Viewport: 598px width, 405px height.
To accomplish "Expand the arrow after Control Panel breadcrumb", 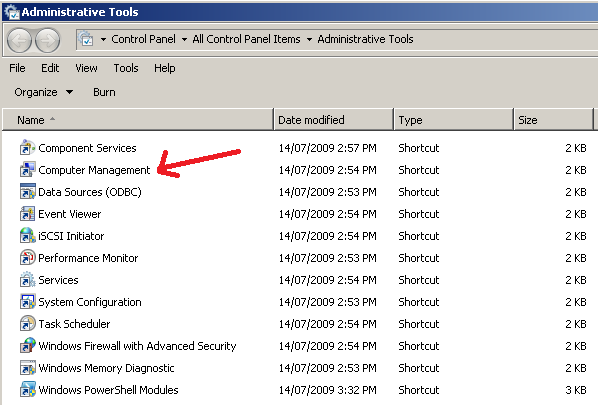I will click(184, 39).
